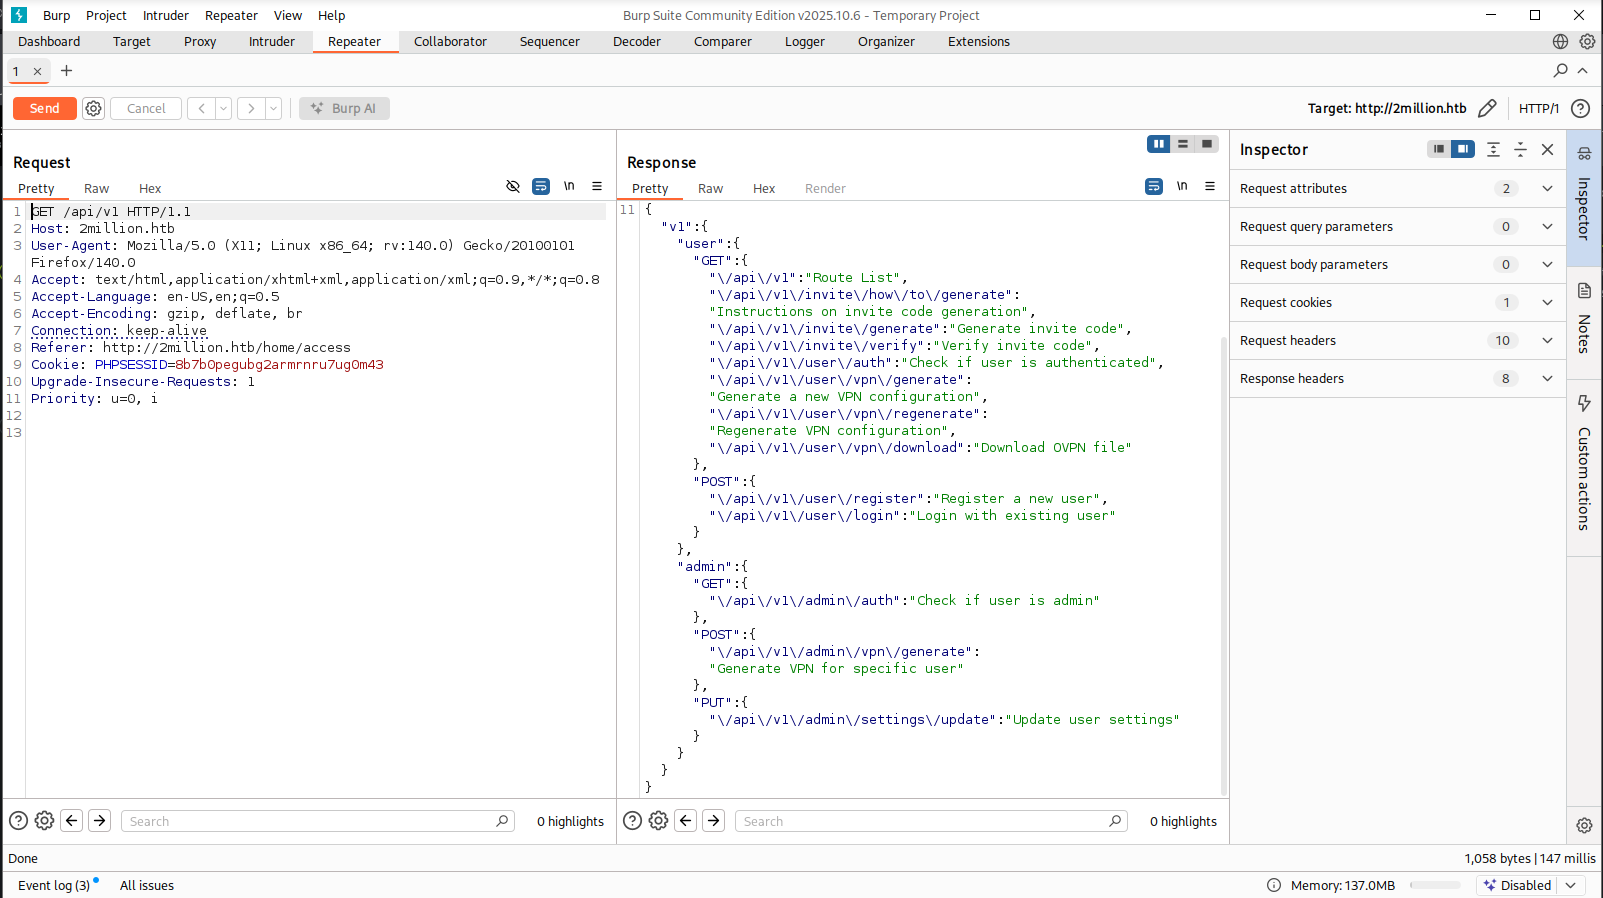
Task: Toggle the HTTP/1 protocol selector
Action: coord(1538,108)
